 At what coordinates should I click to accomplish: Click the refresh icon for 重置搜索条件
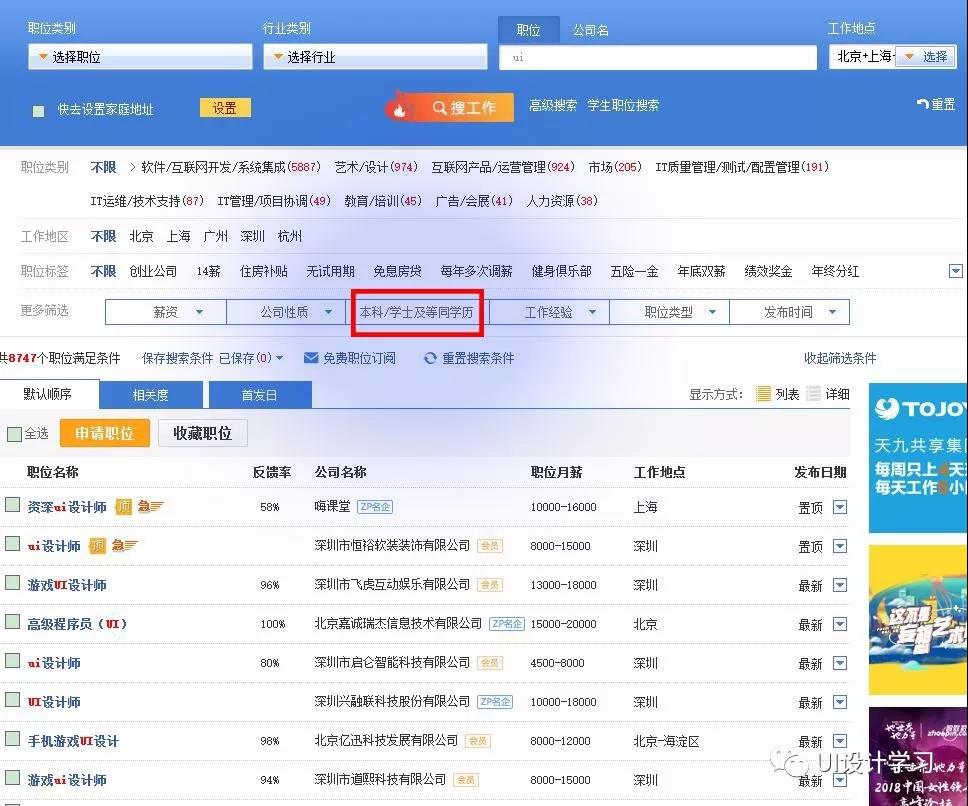[431, 358]
